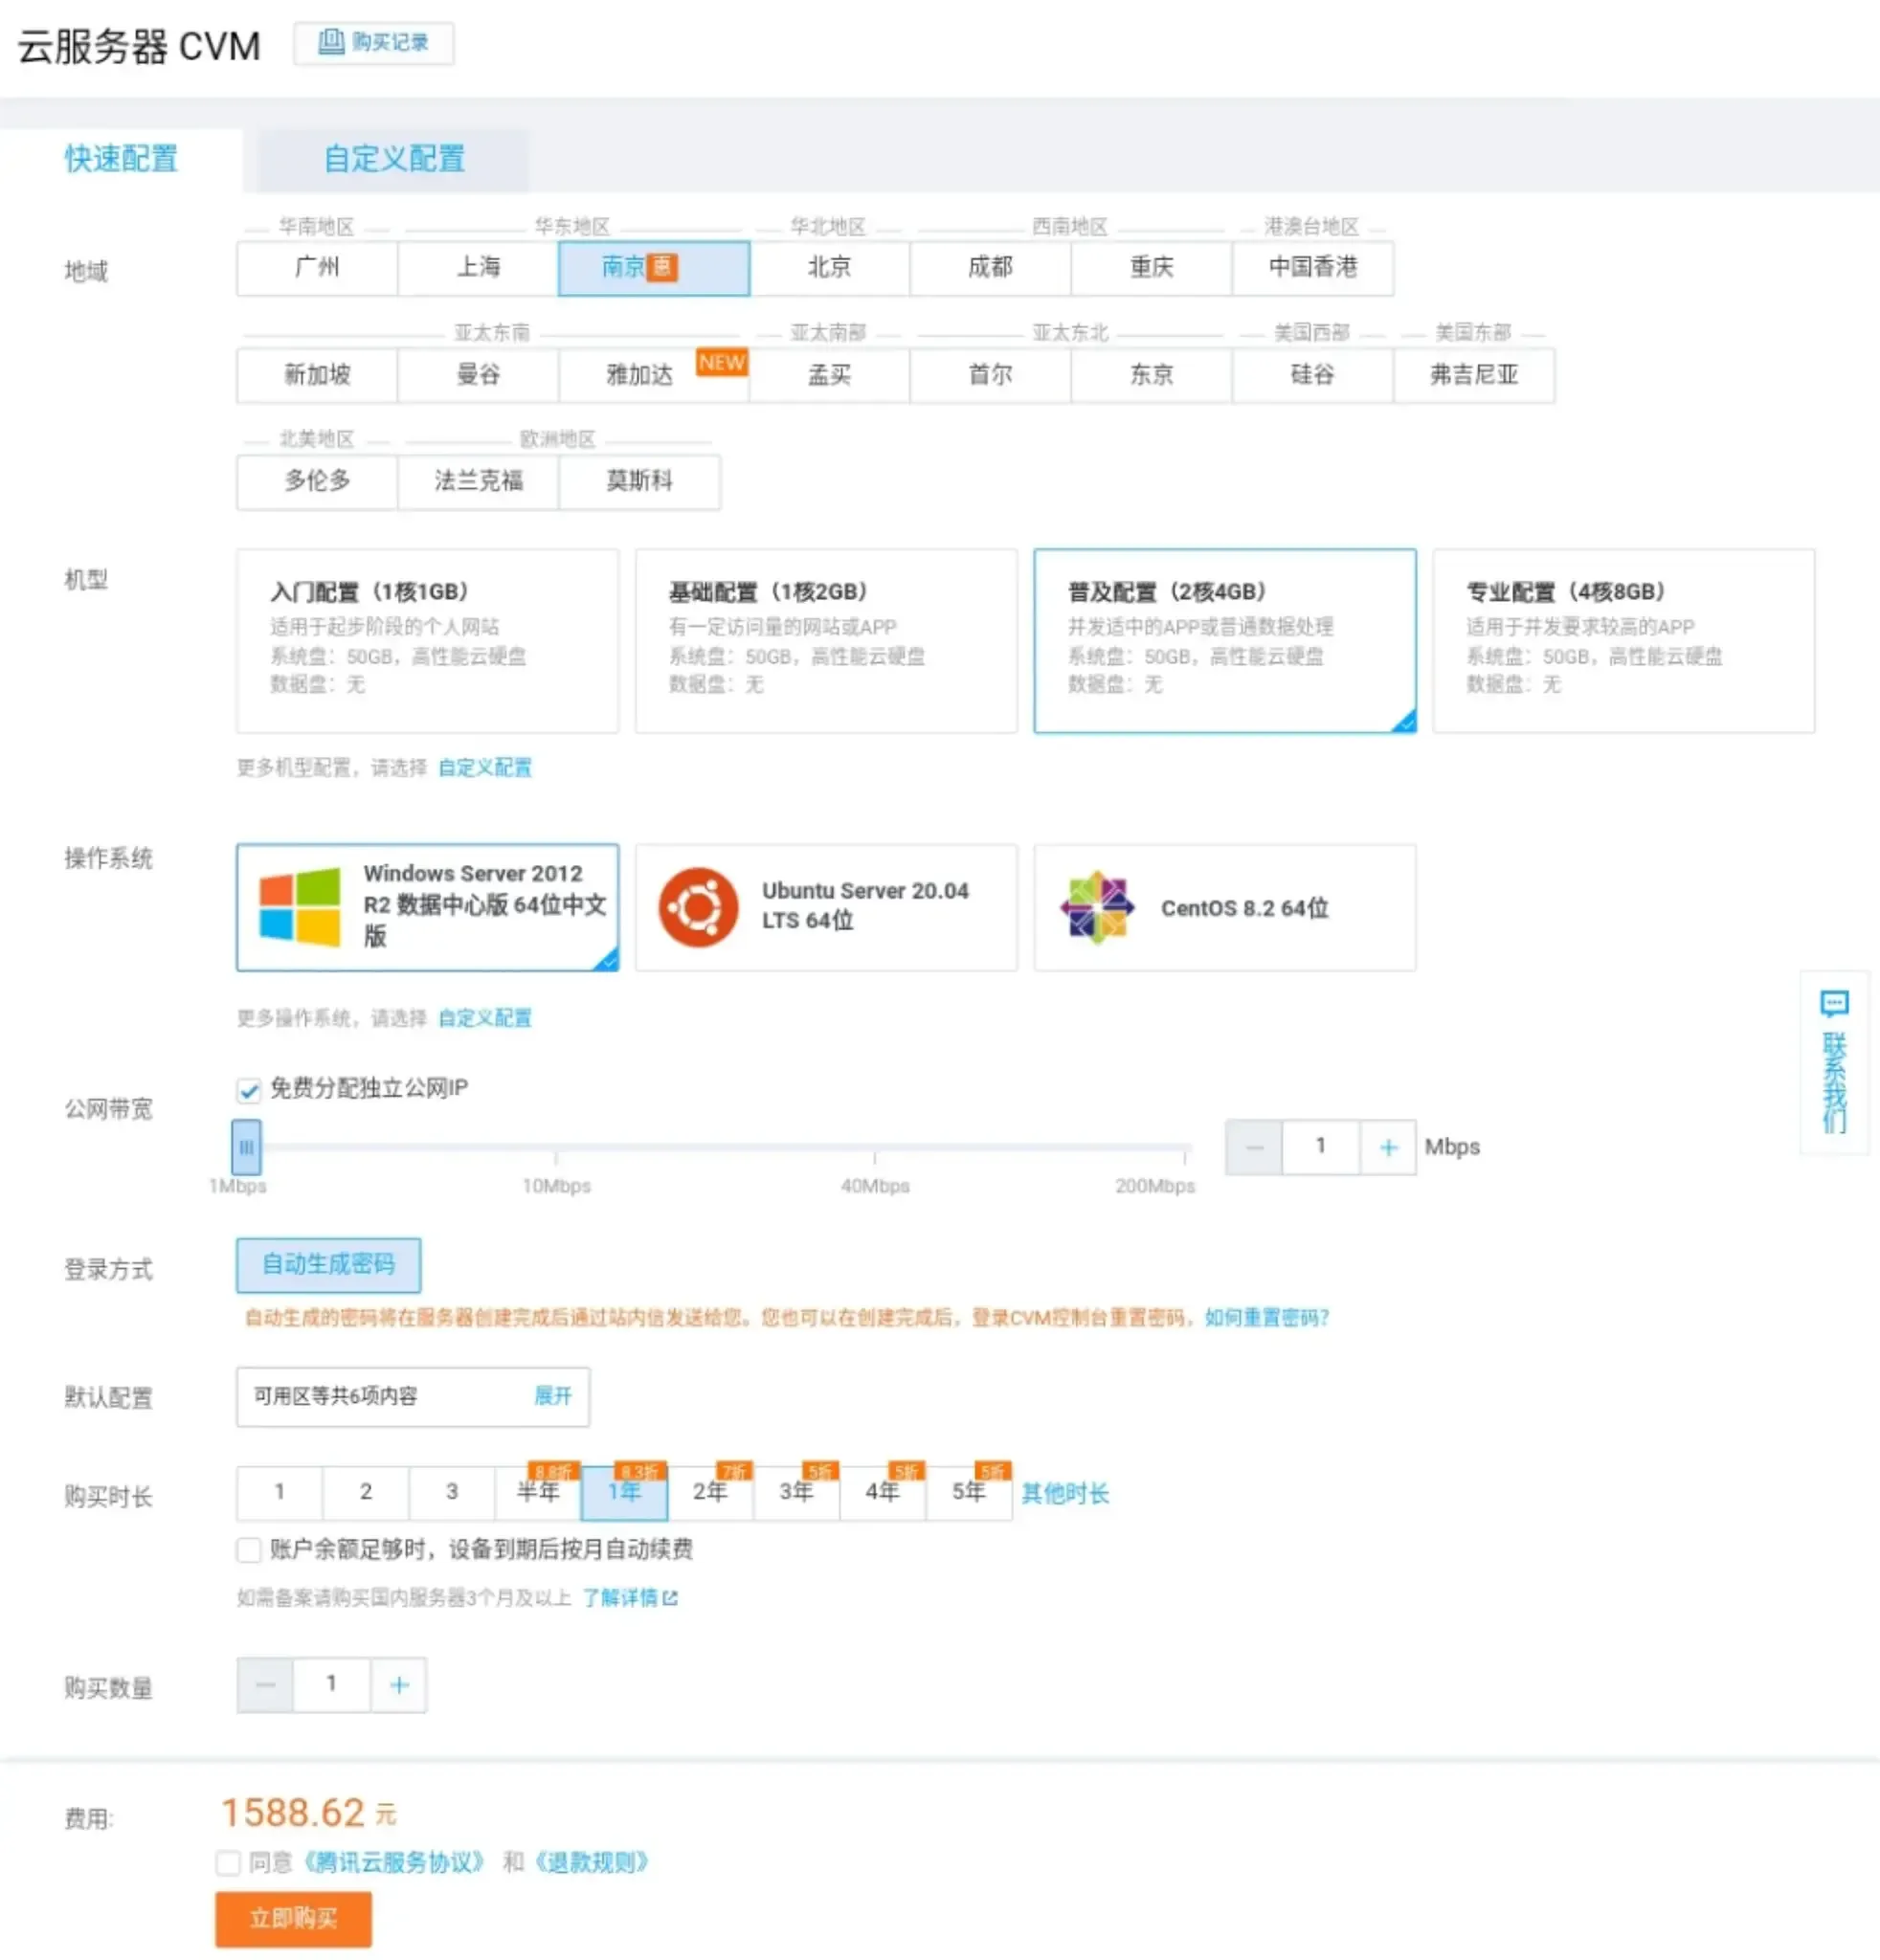
Task: Open 其他时长 duration options
Action: click(1065, 1493)
